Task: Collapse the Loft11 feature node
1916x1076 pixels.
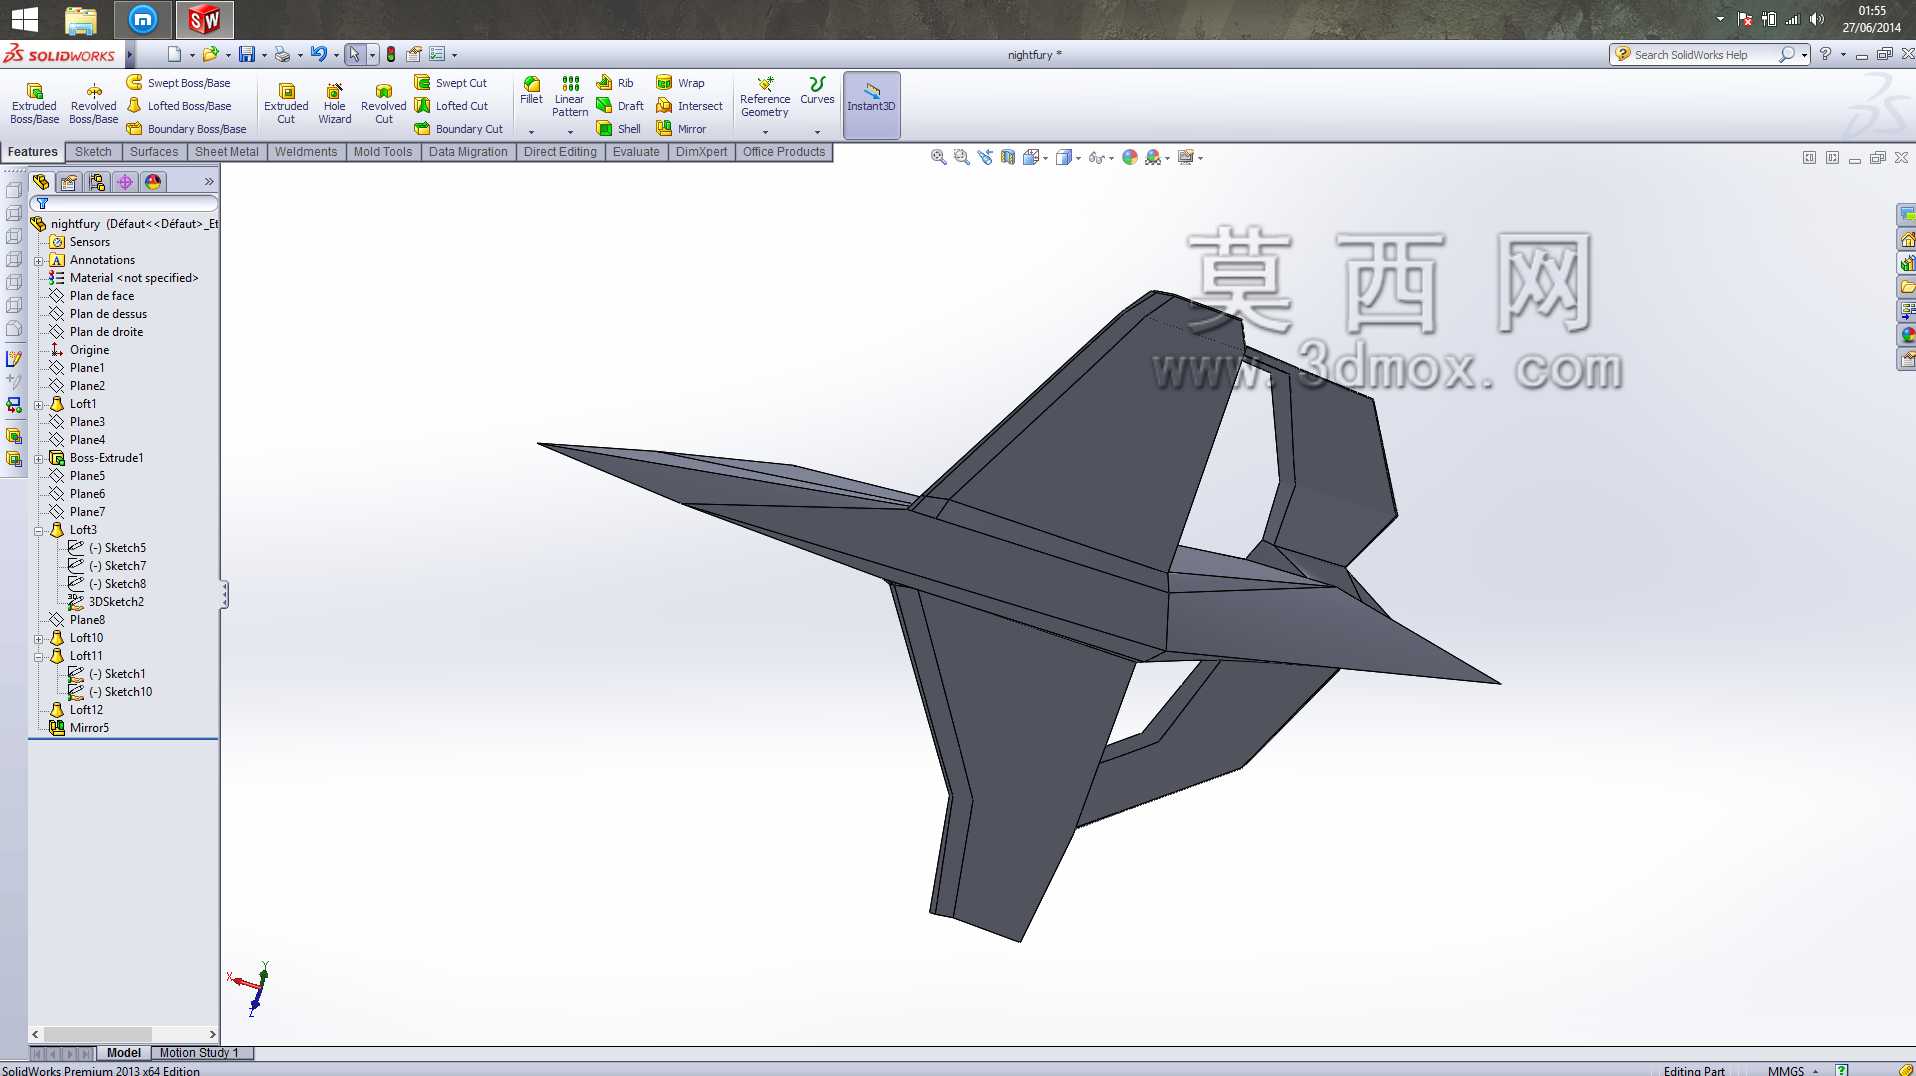Action: (38, 657)
